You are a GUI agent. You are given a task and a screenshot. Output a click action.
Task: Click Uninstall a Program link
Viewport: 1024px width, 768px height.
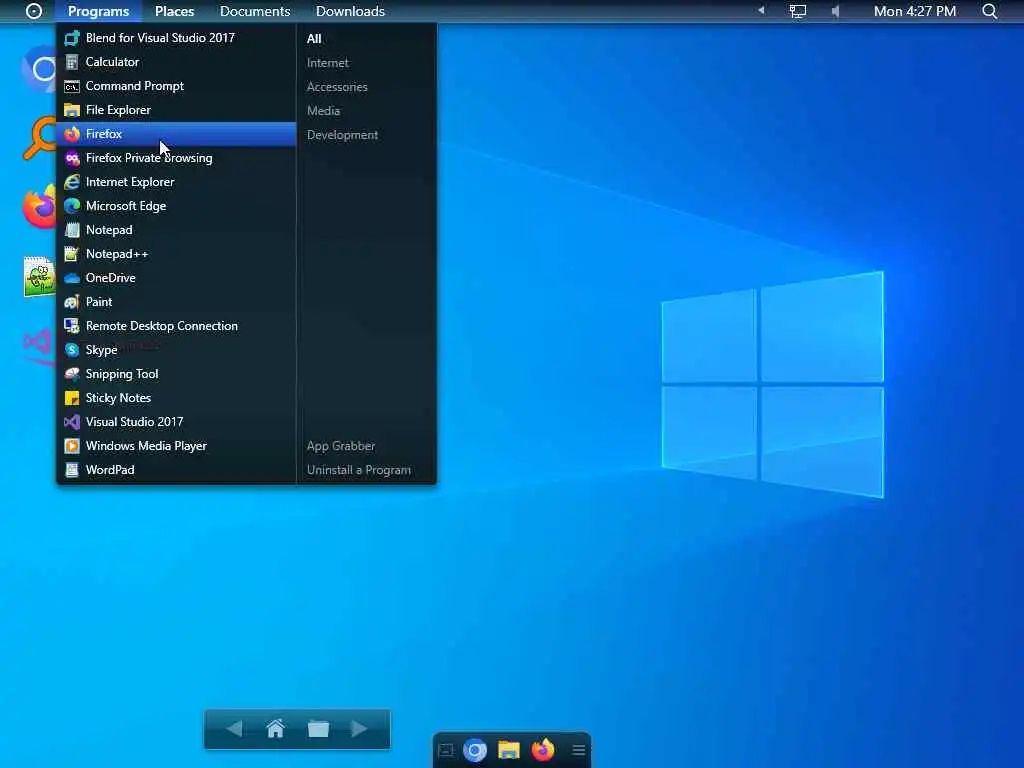click(x=359, y=470)
